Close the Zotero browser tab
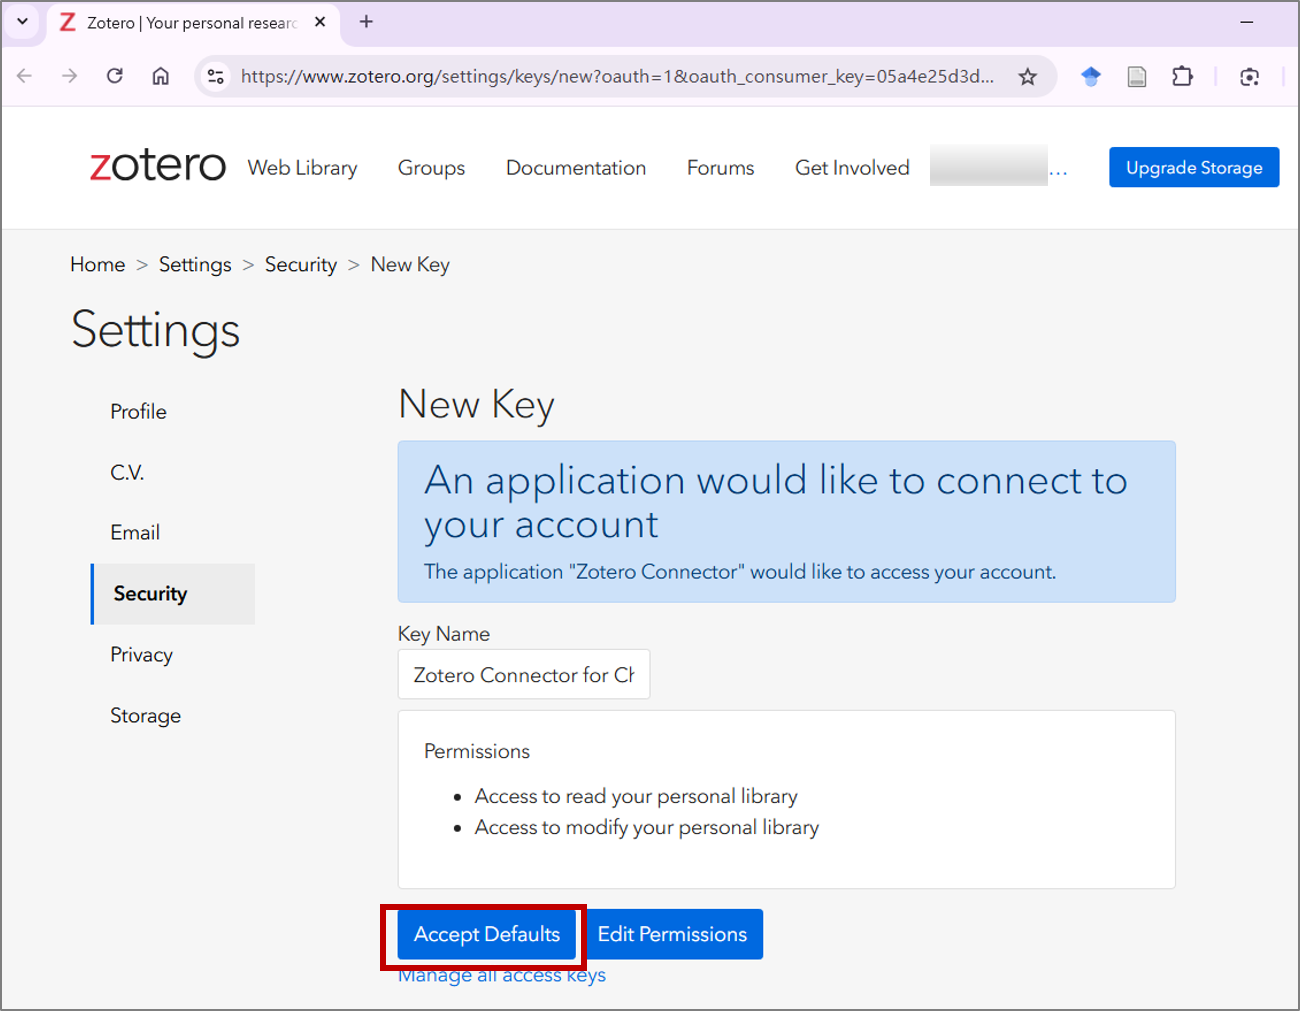 click(320, 22)
